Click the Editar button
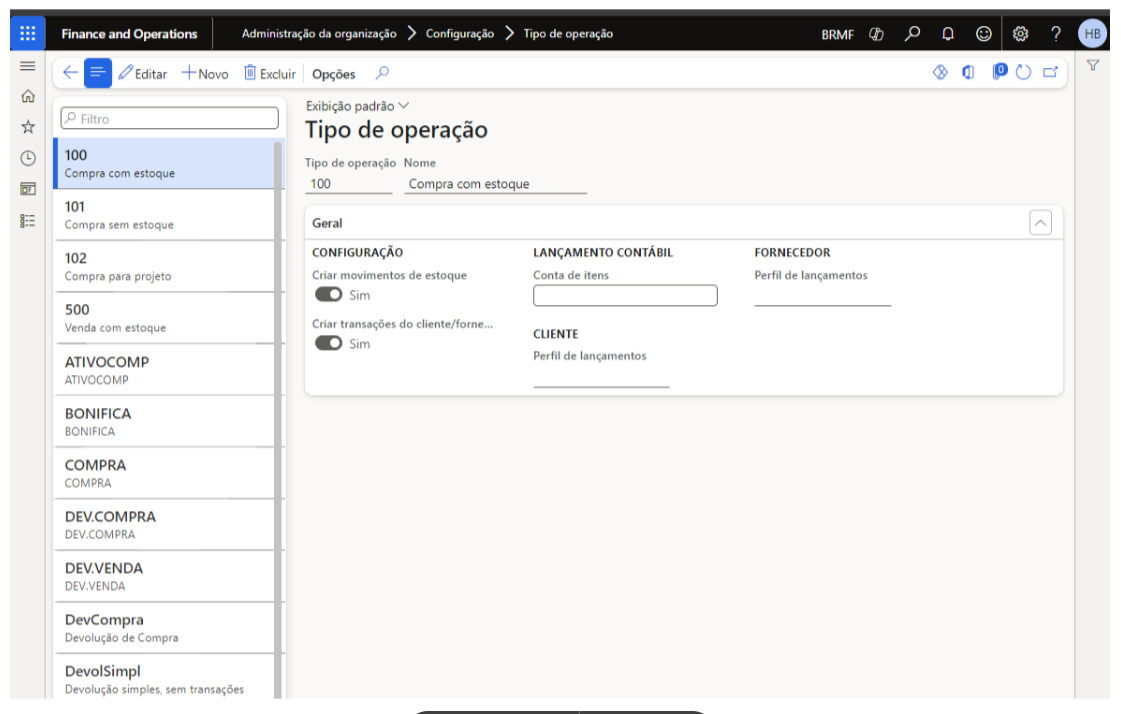Screen dimensions: 1121x714 (142, 74)
